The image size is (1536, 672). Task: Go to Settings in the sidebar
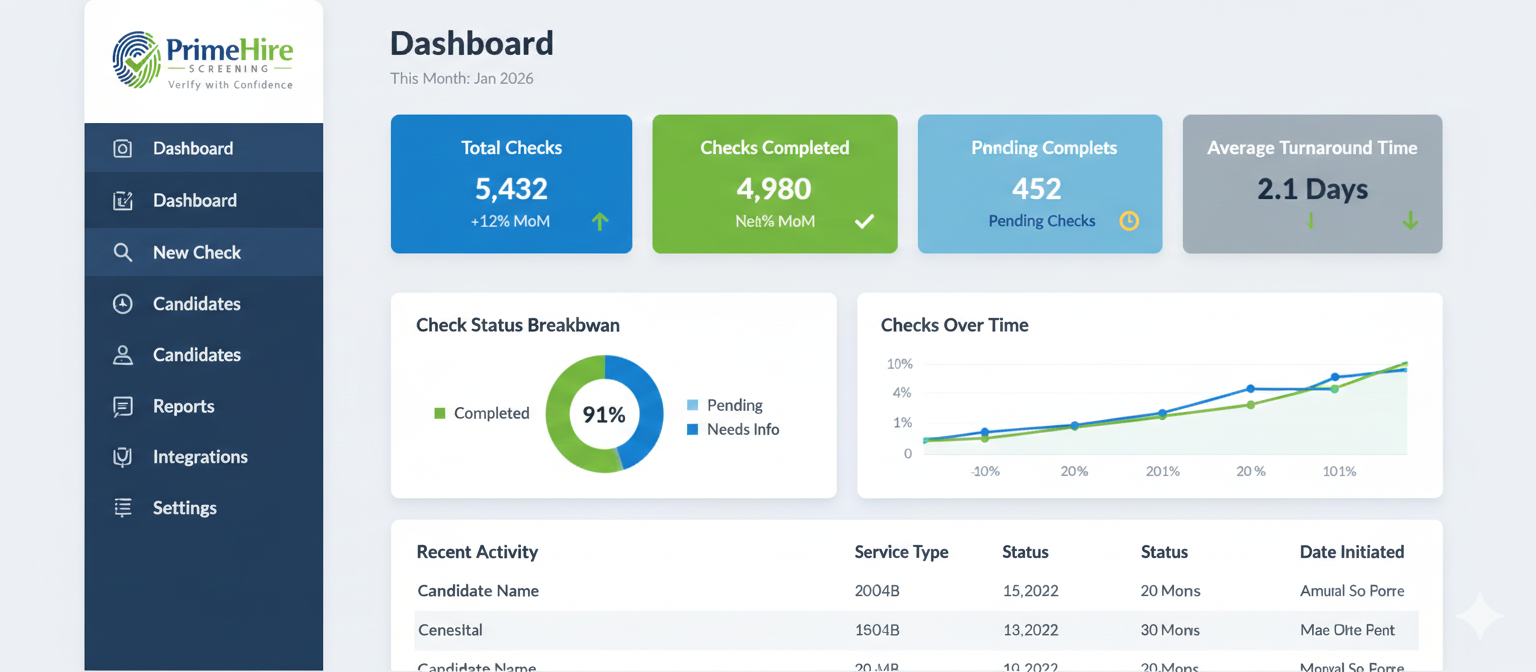[184, 508]
